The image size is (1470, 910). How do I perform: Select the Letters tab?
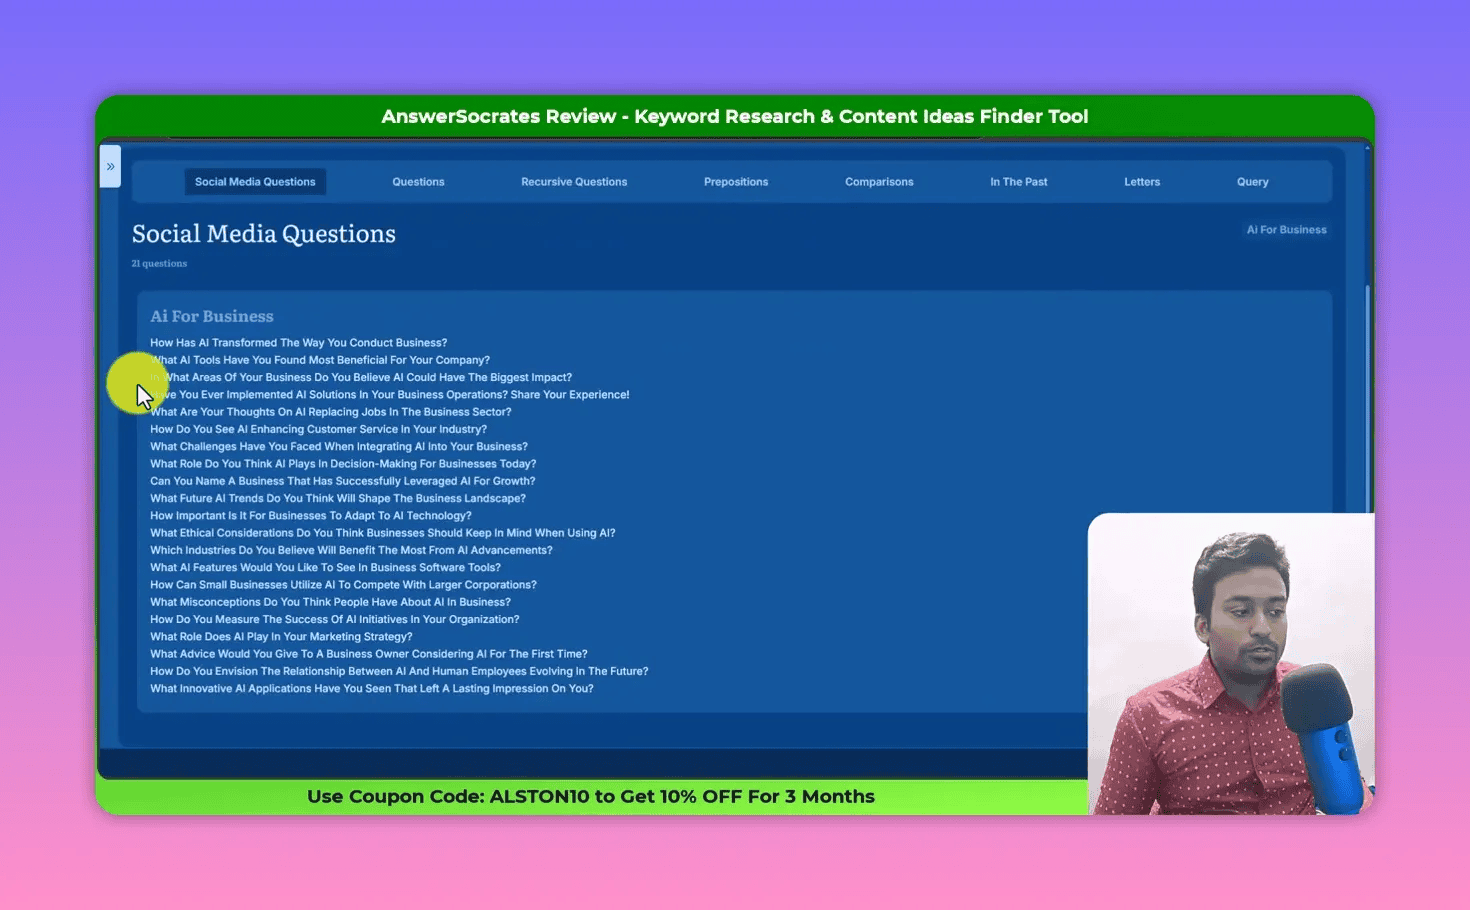pos(1142,182)
